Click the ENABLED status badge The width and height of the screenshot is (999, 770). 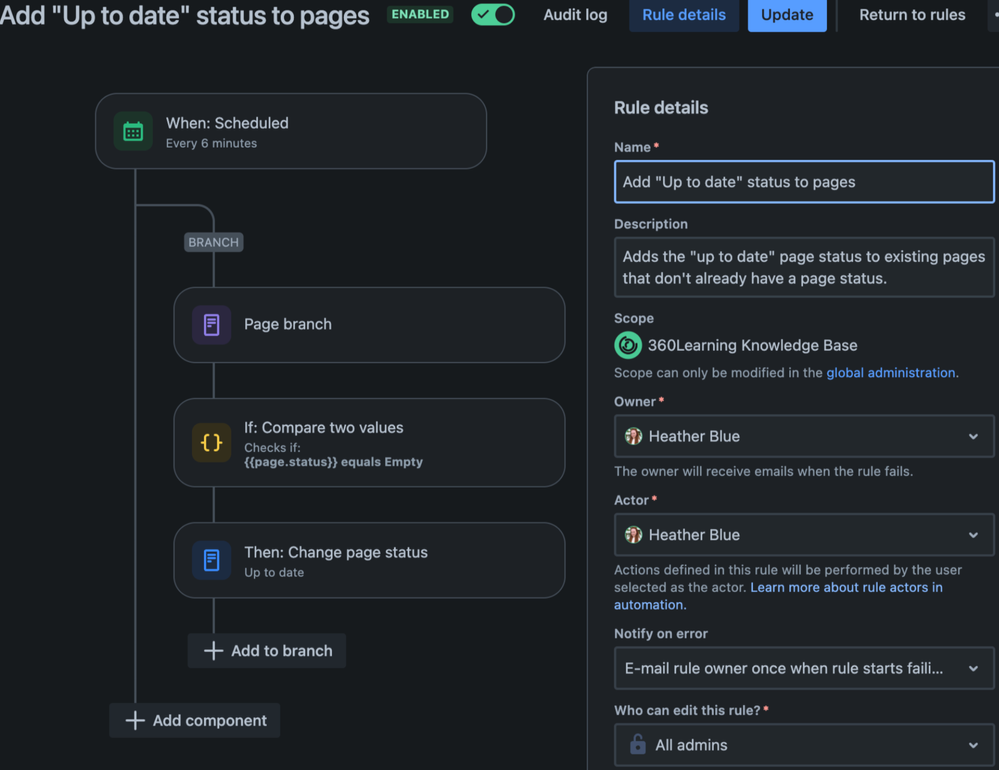tap(420, 15)
